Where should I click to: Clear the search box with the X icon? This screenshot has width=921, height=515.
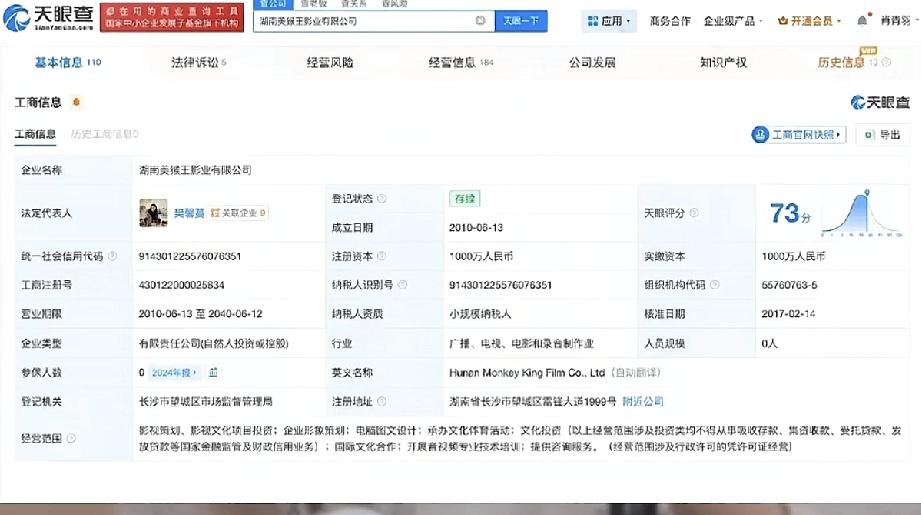coord(480,21)
